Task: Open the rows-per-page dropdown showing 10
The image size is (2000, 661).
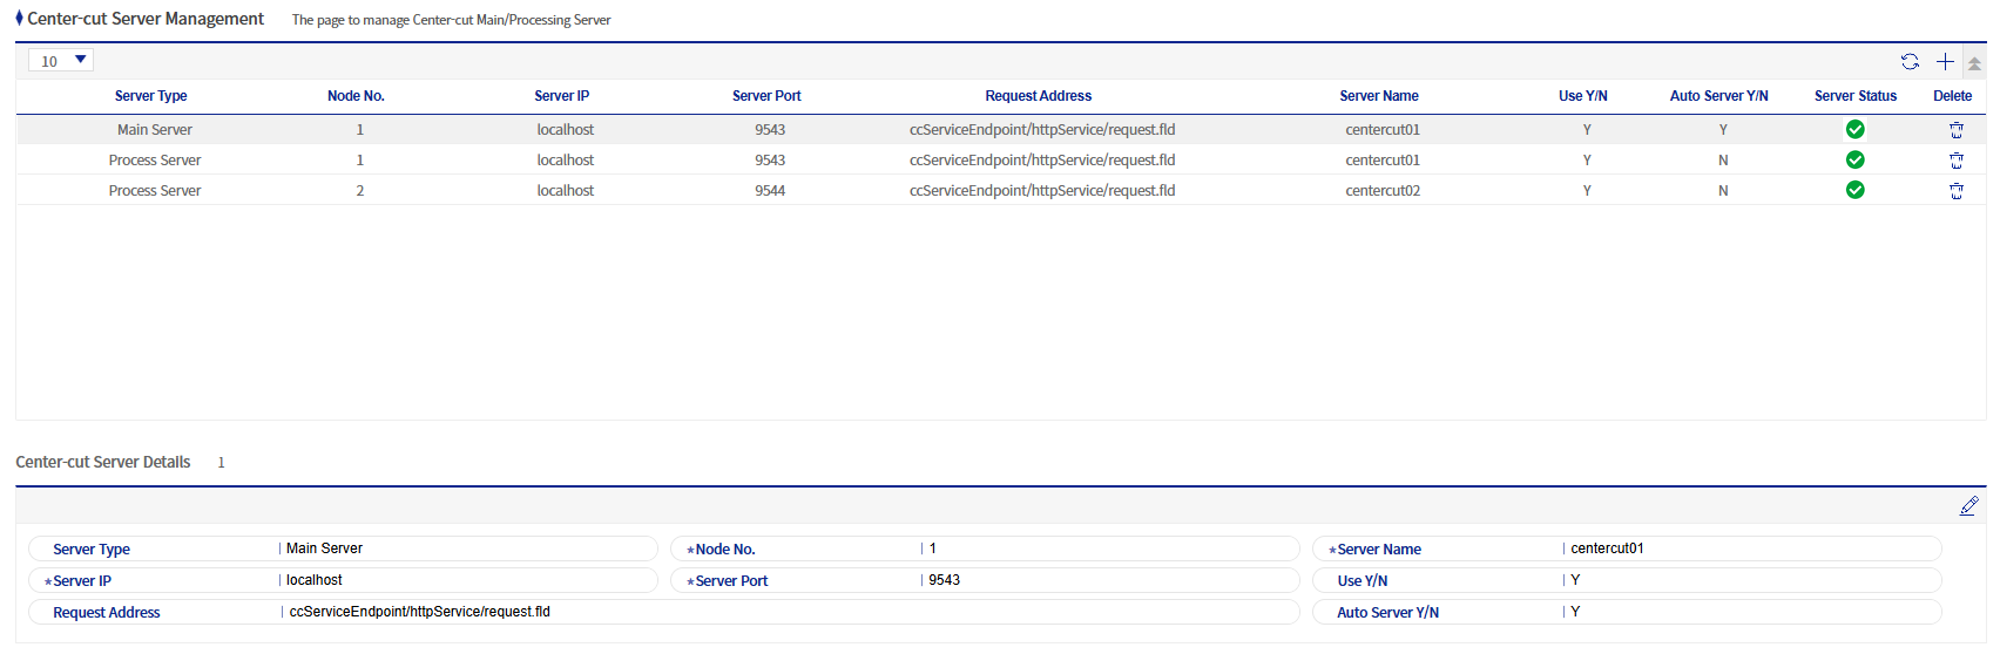Action: [61, 61]
